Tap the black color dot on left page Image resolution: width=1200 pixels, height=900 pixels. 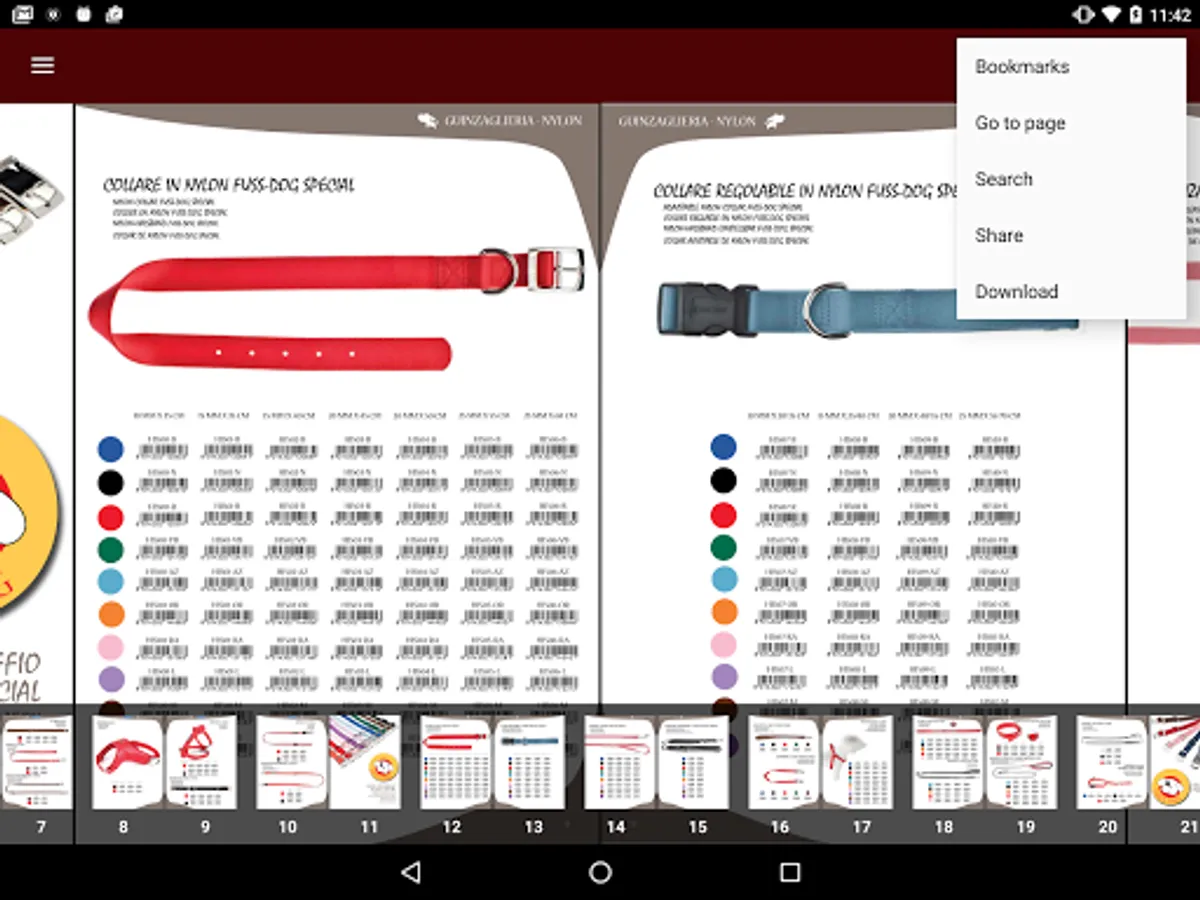(x=110, y=483)
